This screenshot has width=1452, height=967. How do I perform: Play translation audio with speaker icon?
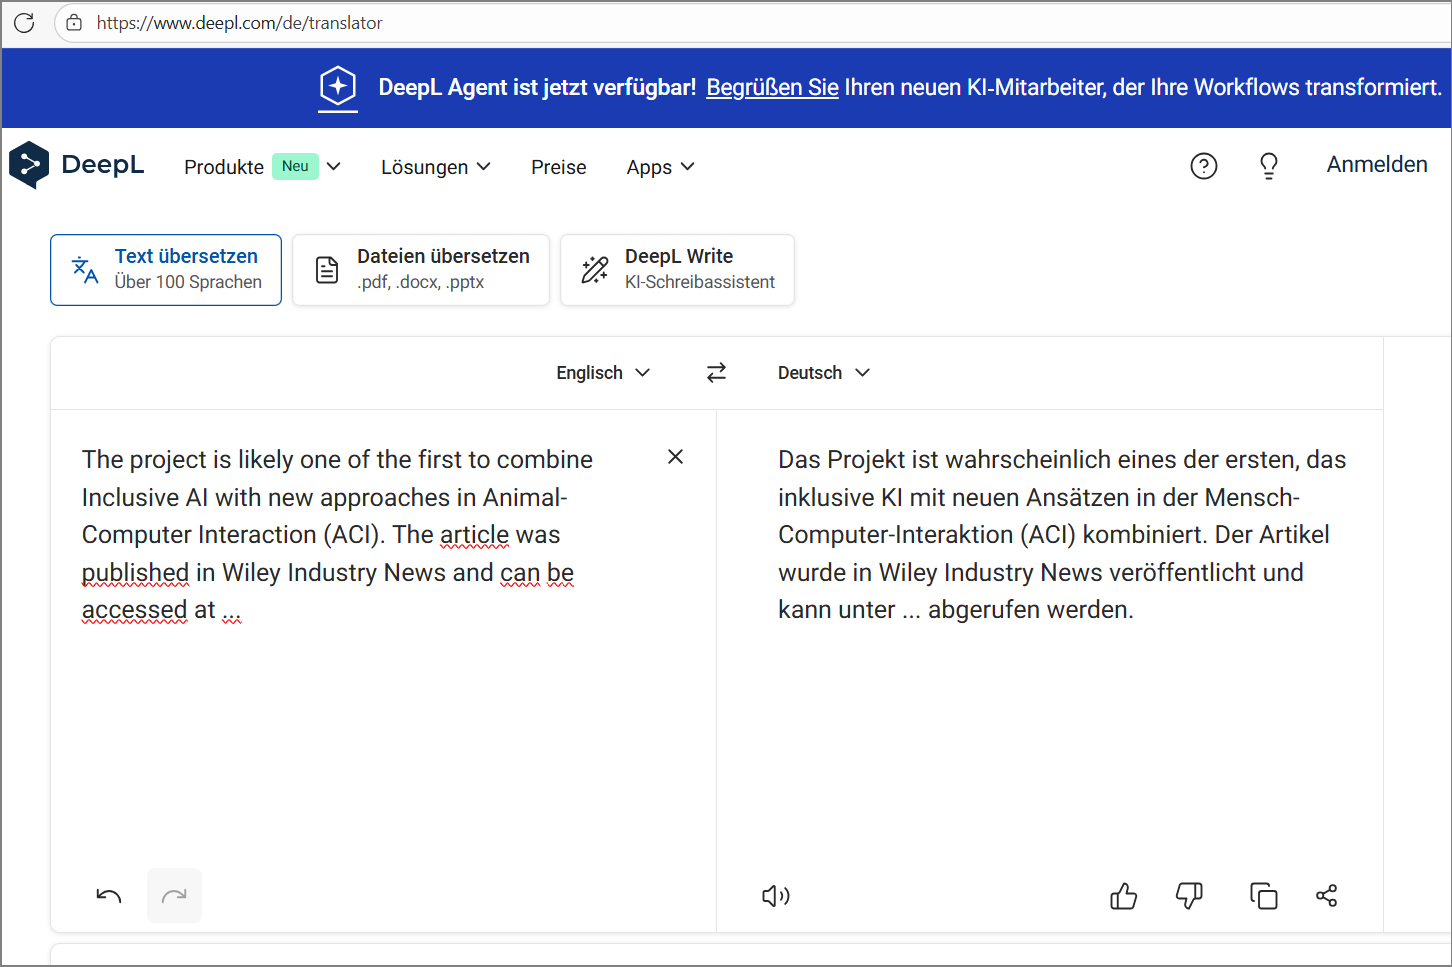pos(776,896)
